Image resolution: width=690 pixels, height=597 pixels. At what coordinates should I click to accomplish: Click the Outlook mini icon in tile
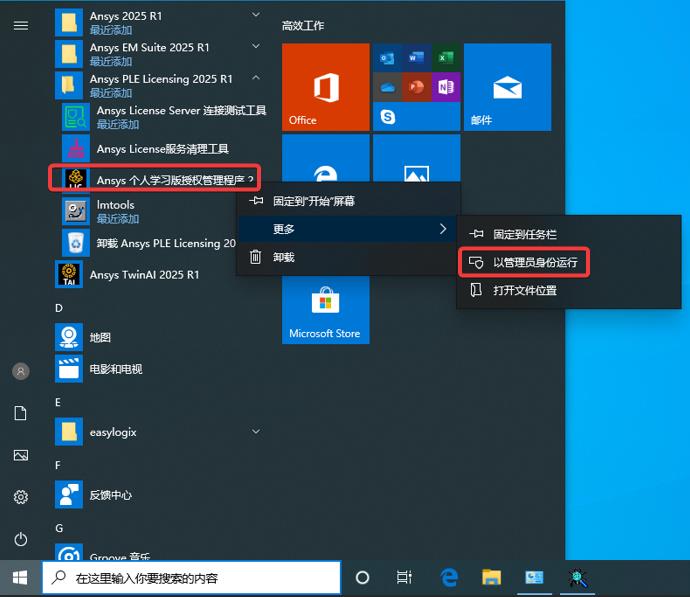387,58
